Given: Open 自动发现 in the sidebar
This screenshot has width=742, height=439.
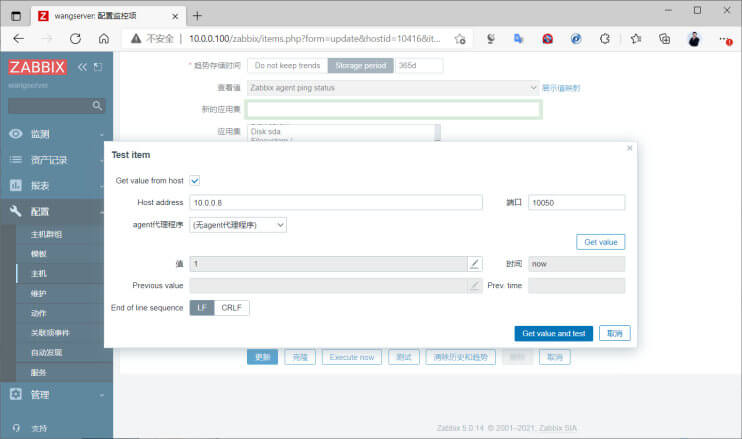Looking at the screenshot, I should [46, 352].
